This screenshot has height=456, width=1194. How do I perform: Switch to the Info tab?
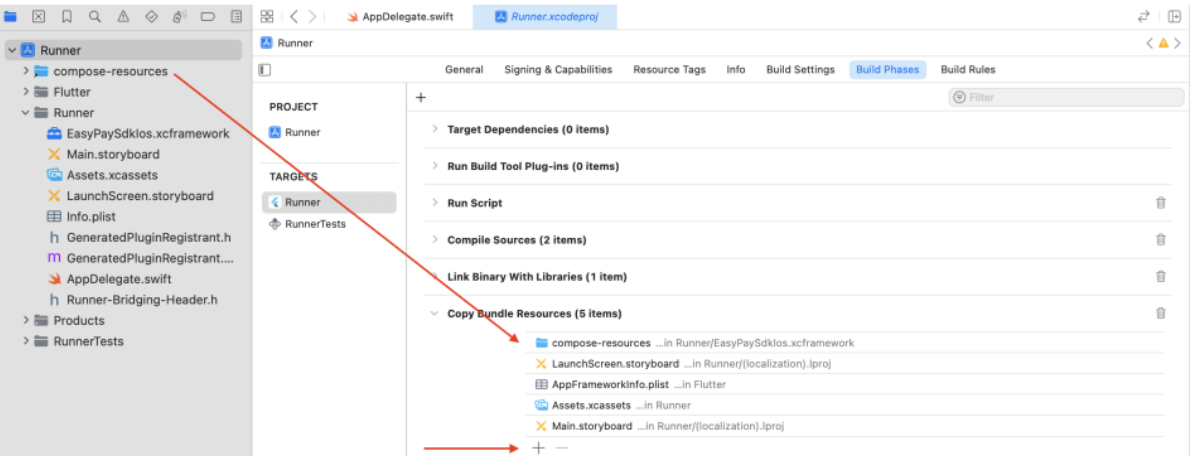736,69
